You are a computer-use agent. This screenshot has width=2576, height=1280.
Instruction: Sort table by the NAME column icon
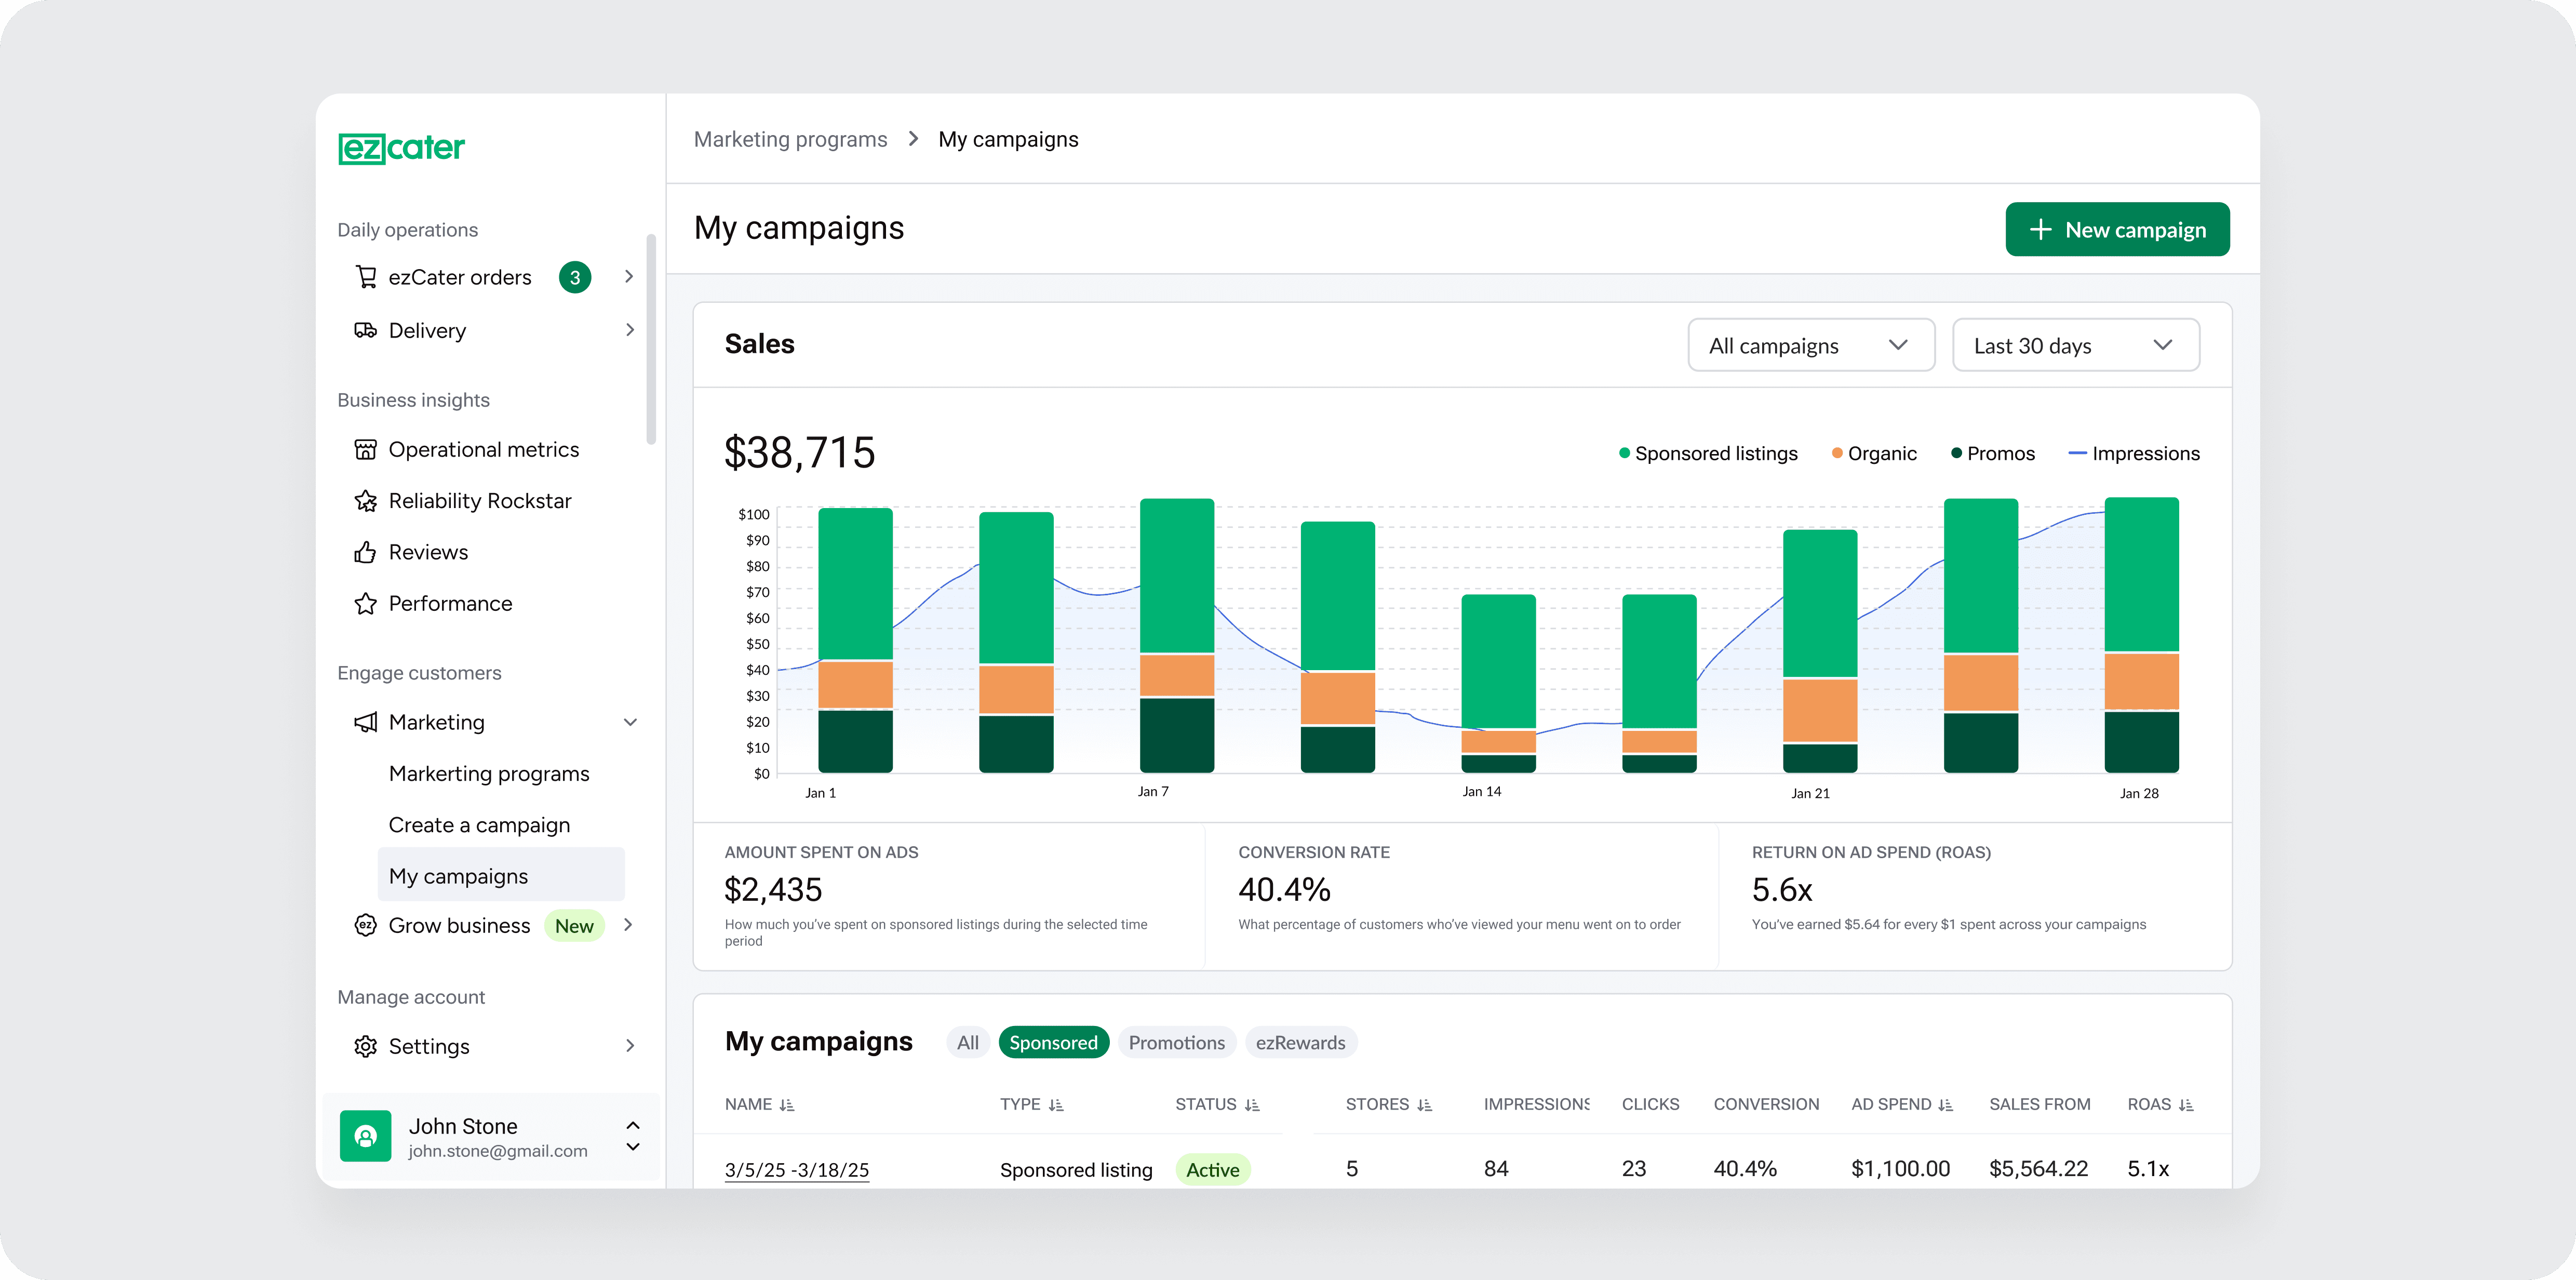coord(787,1105)
